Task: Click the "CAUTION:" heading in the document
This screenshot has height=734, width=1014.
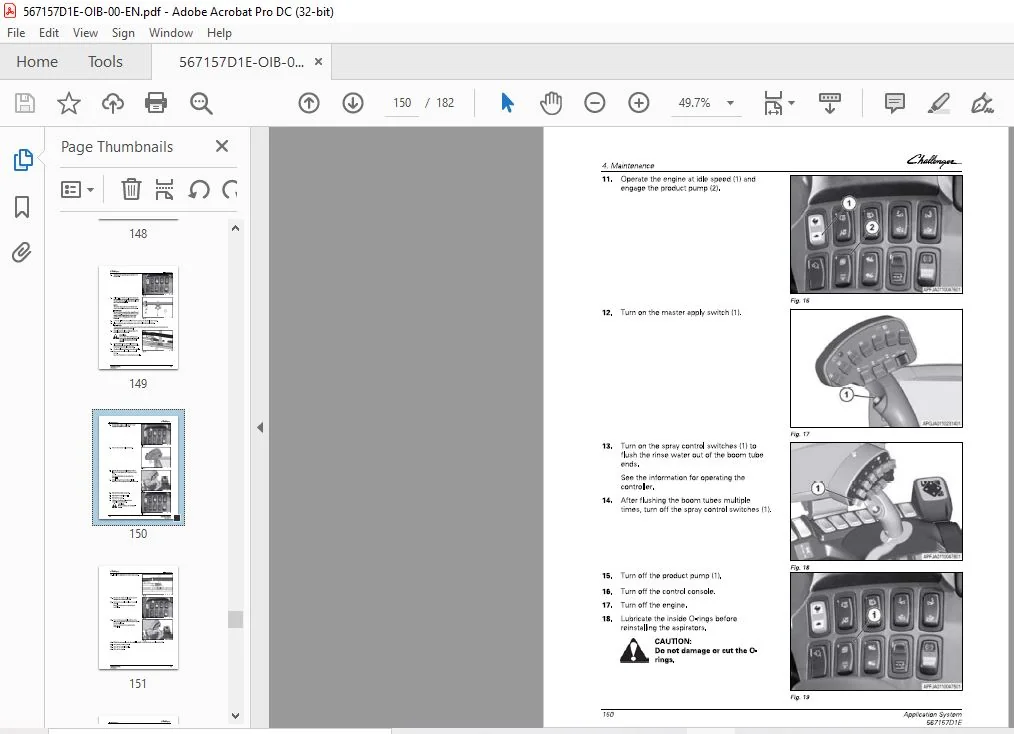Action: (x=673, y=642)
